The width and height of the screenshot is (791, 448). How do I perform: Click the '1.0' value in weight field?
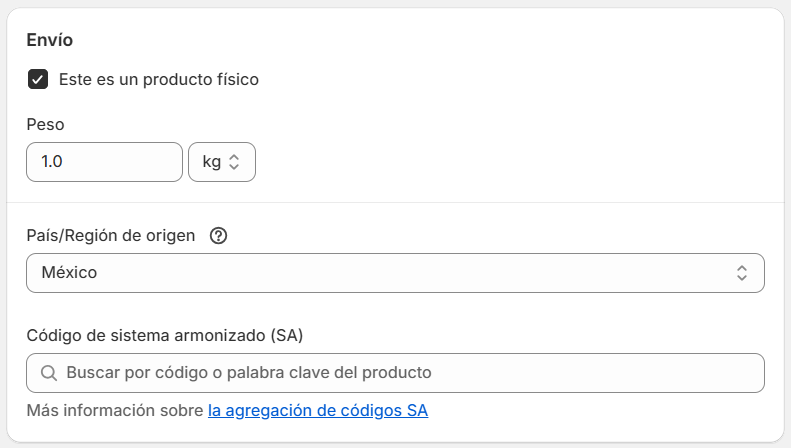52,162
